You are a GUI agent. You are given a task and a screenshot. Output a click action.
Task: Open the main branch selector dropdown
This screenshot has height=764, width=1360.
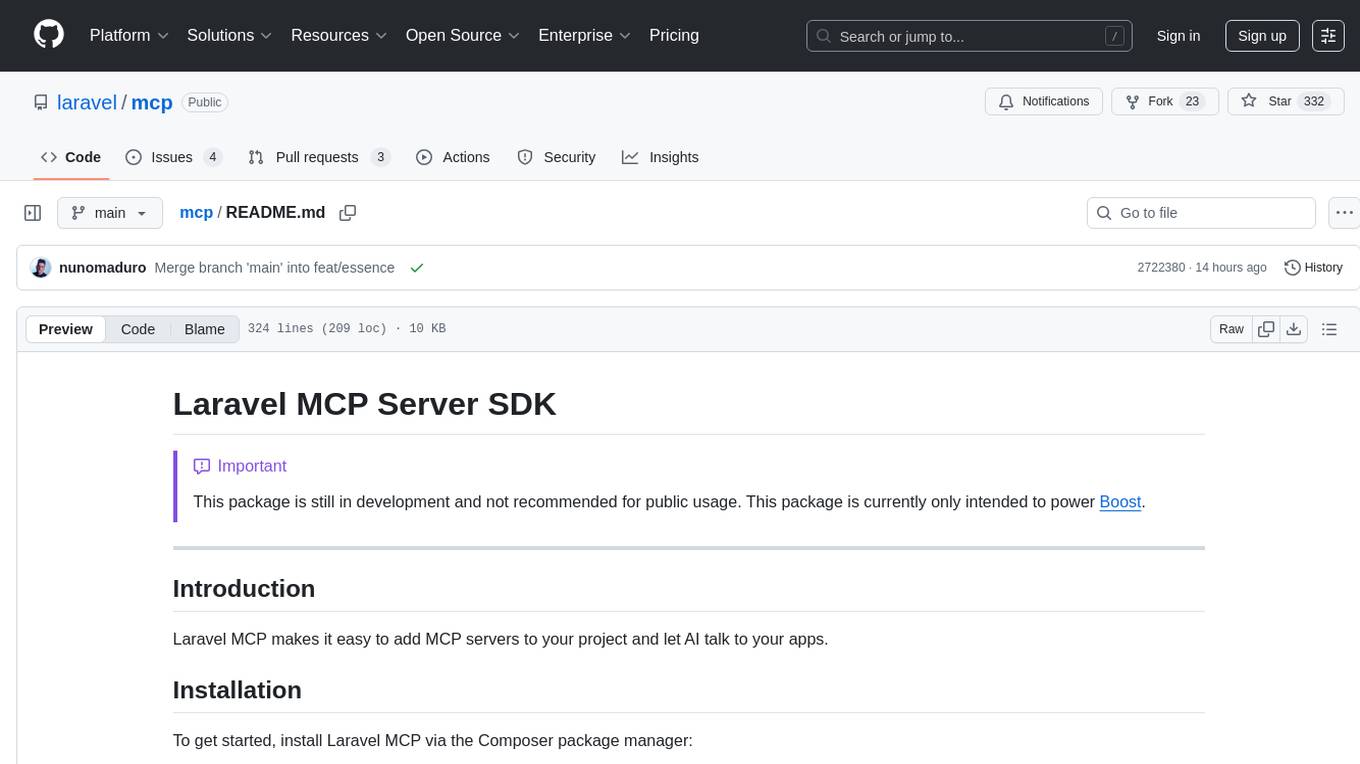[110, 213]
